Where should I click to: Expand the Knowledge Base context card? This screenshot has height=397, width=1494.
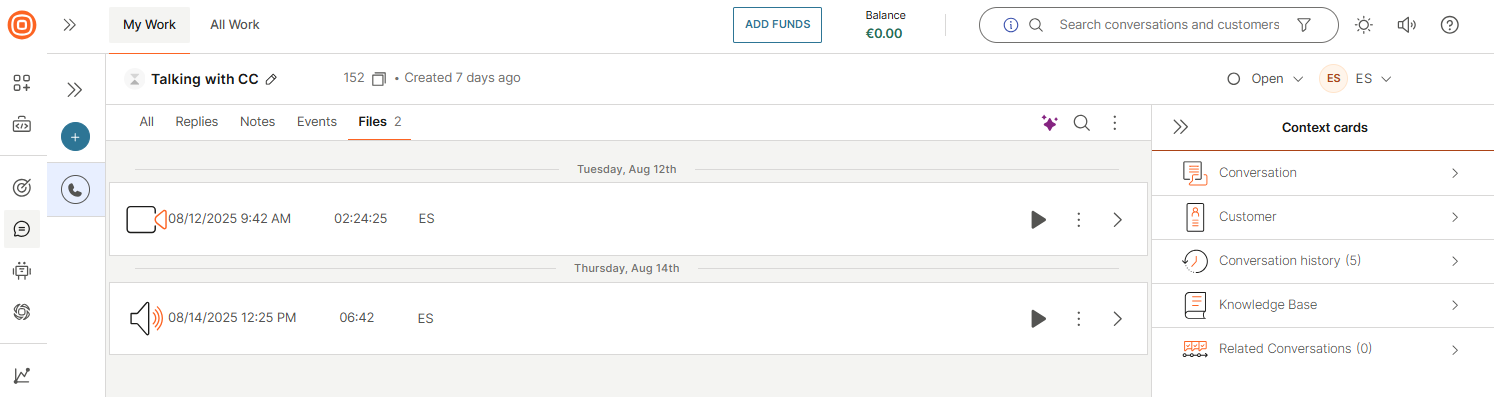1322,305
